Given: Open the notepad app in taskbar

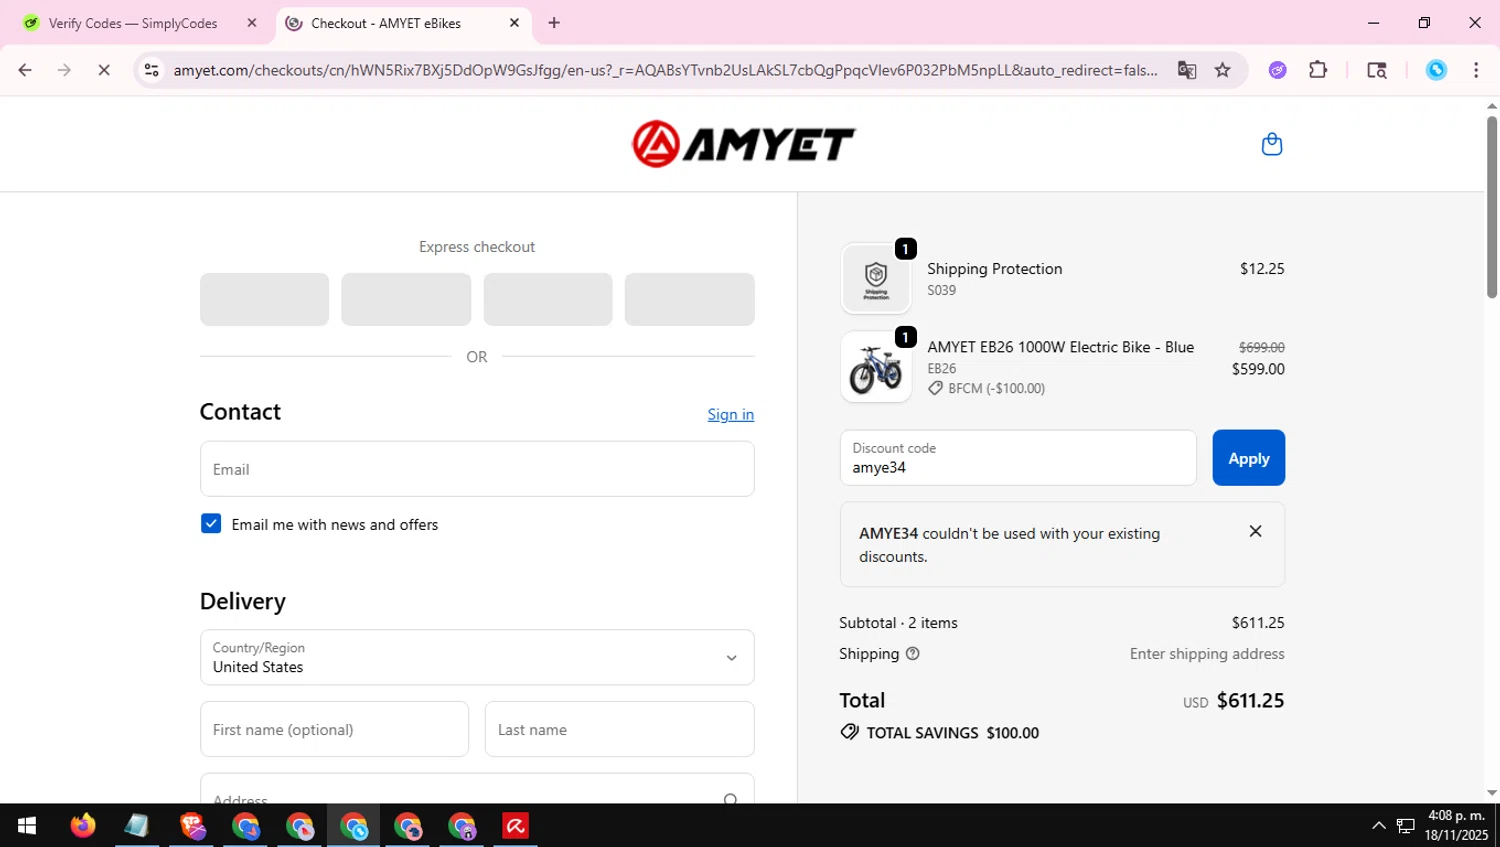Looking at the screenshot, I should click(137, 826).
